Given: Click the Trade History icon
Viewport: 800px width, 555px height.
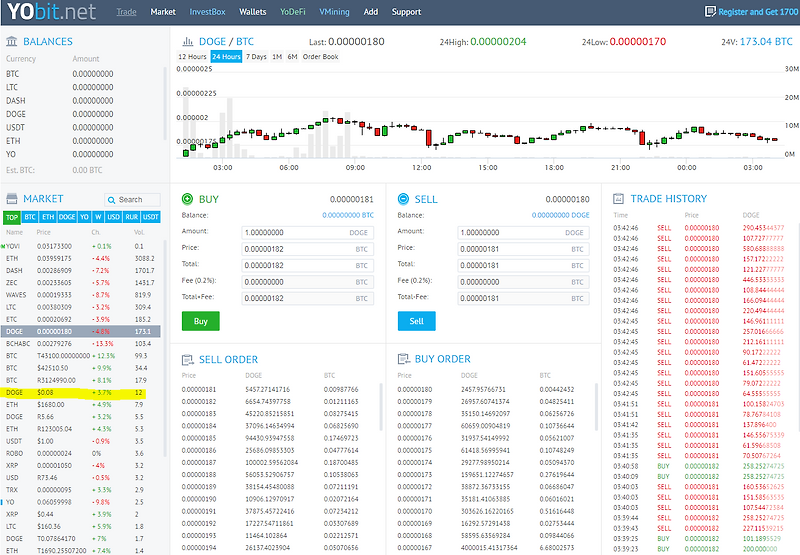Looking at the screenshot, I should pos(618,198).
